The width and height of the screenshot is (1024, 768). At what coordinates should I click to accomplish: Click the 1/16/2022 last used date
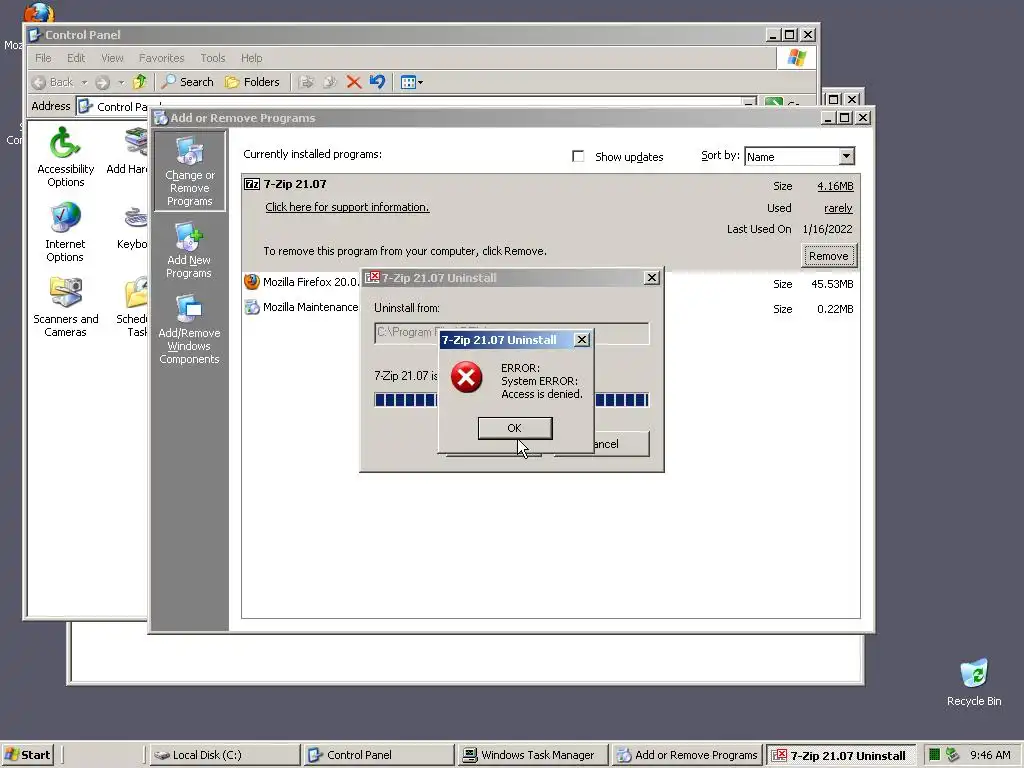click(x=827, y=229)
